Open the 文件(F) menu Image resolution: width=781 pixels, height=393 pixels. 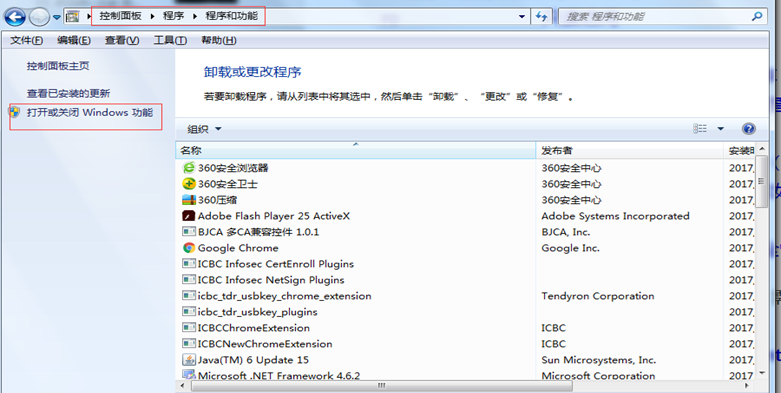[26, 40]
